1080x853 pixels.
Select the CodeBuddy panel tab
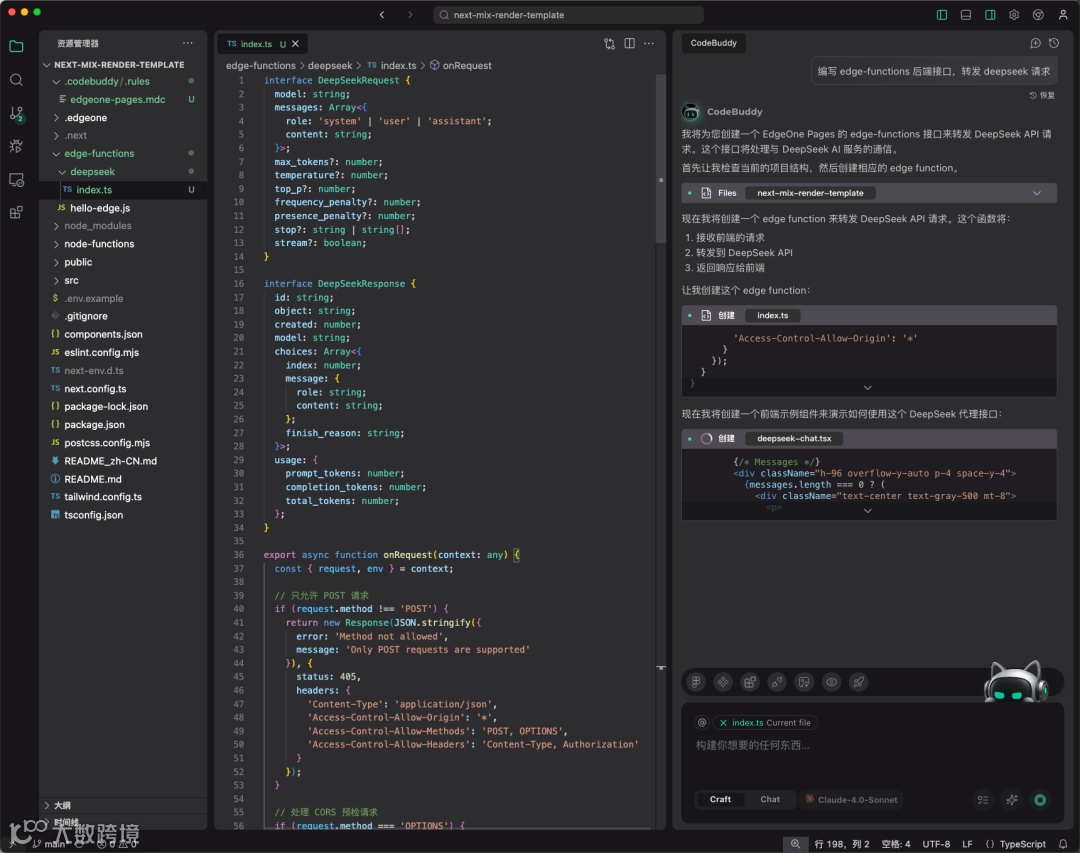714,43
